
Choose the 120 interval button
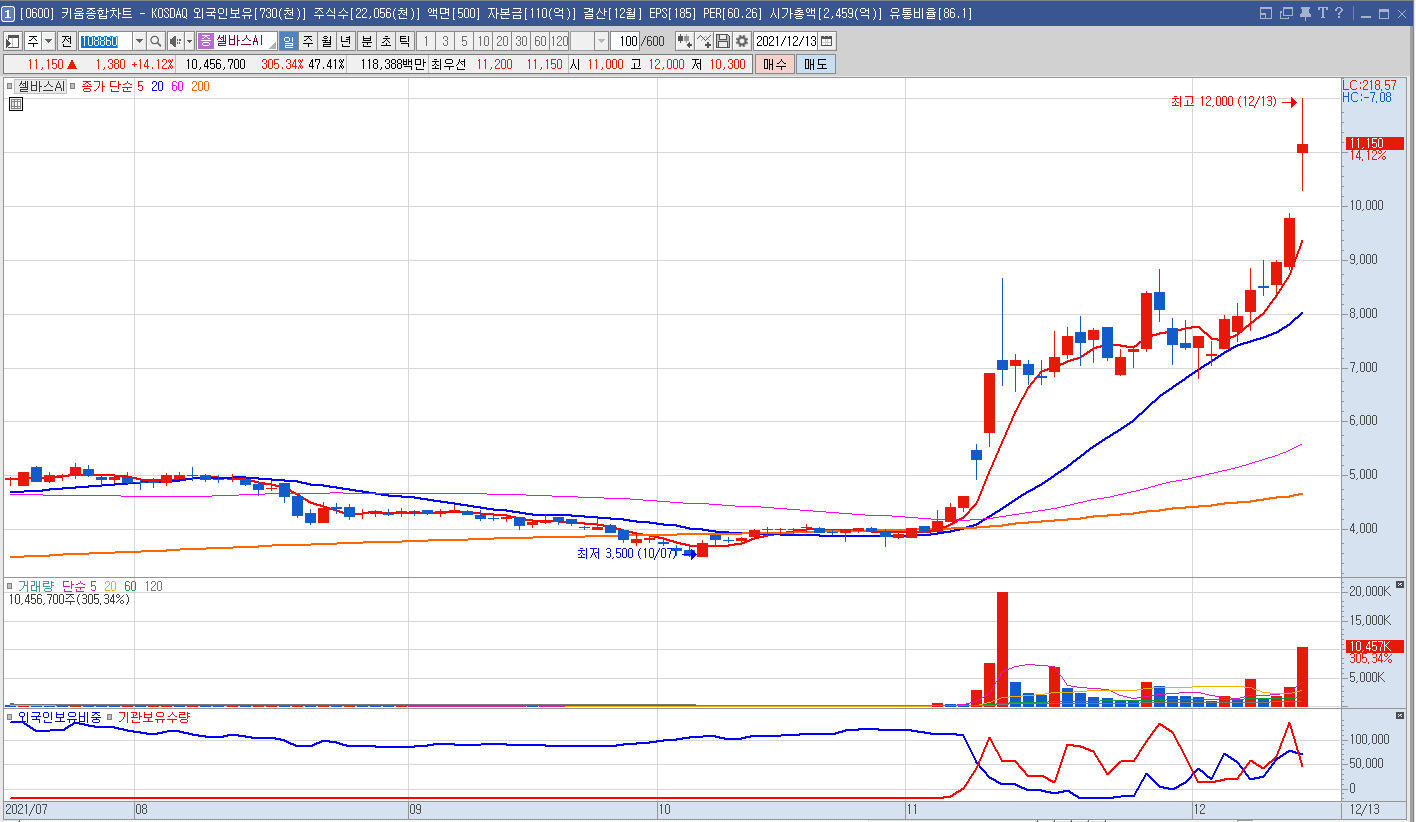559,41
